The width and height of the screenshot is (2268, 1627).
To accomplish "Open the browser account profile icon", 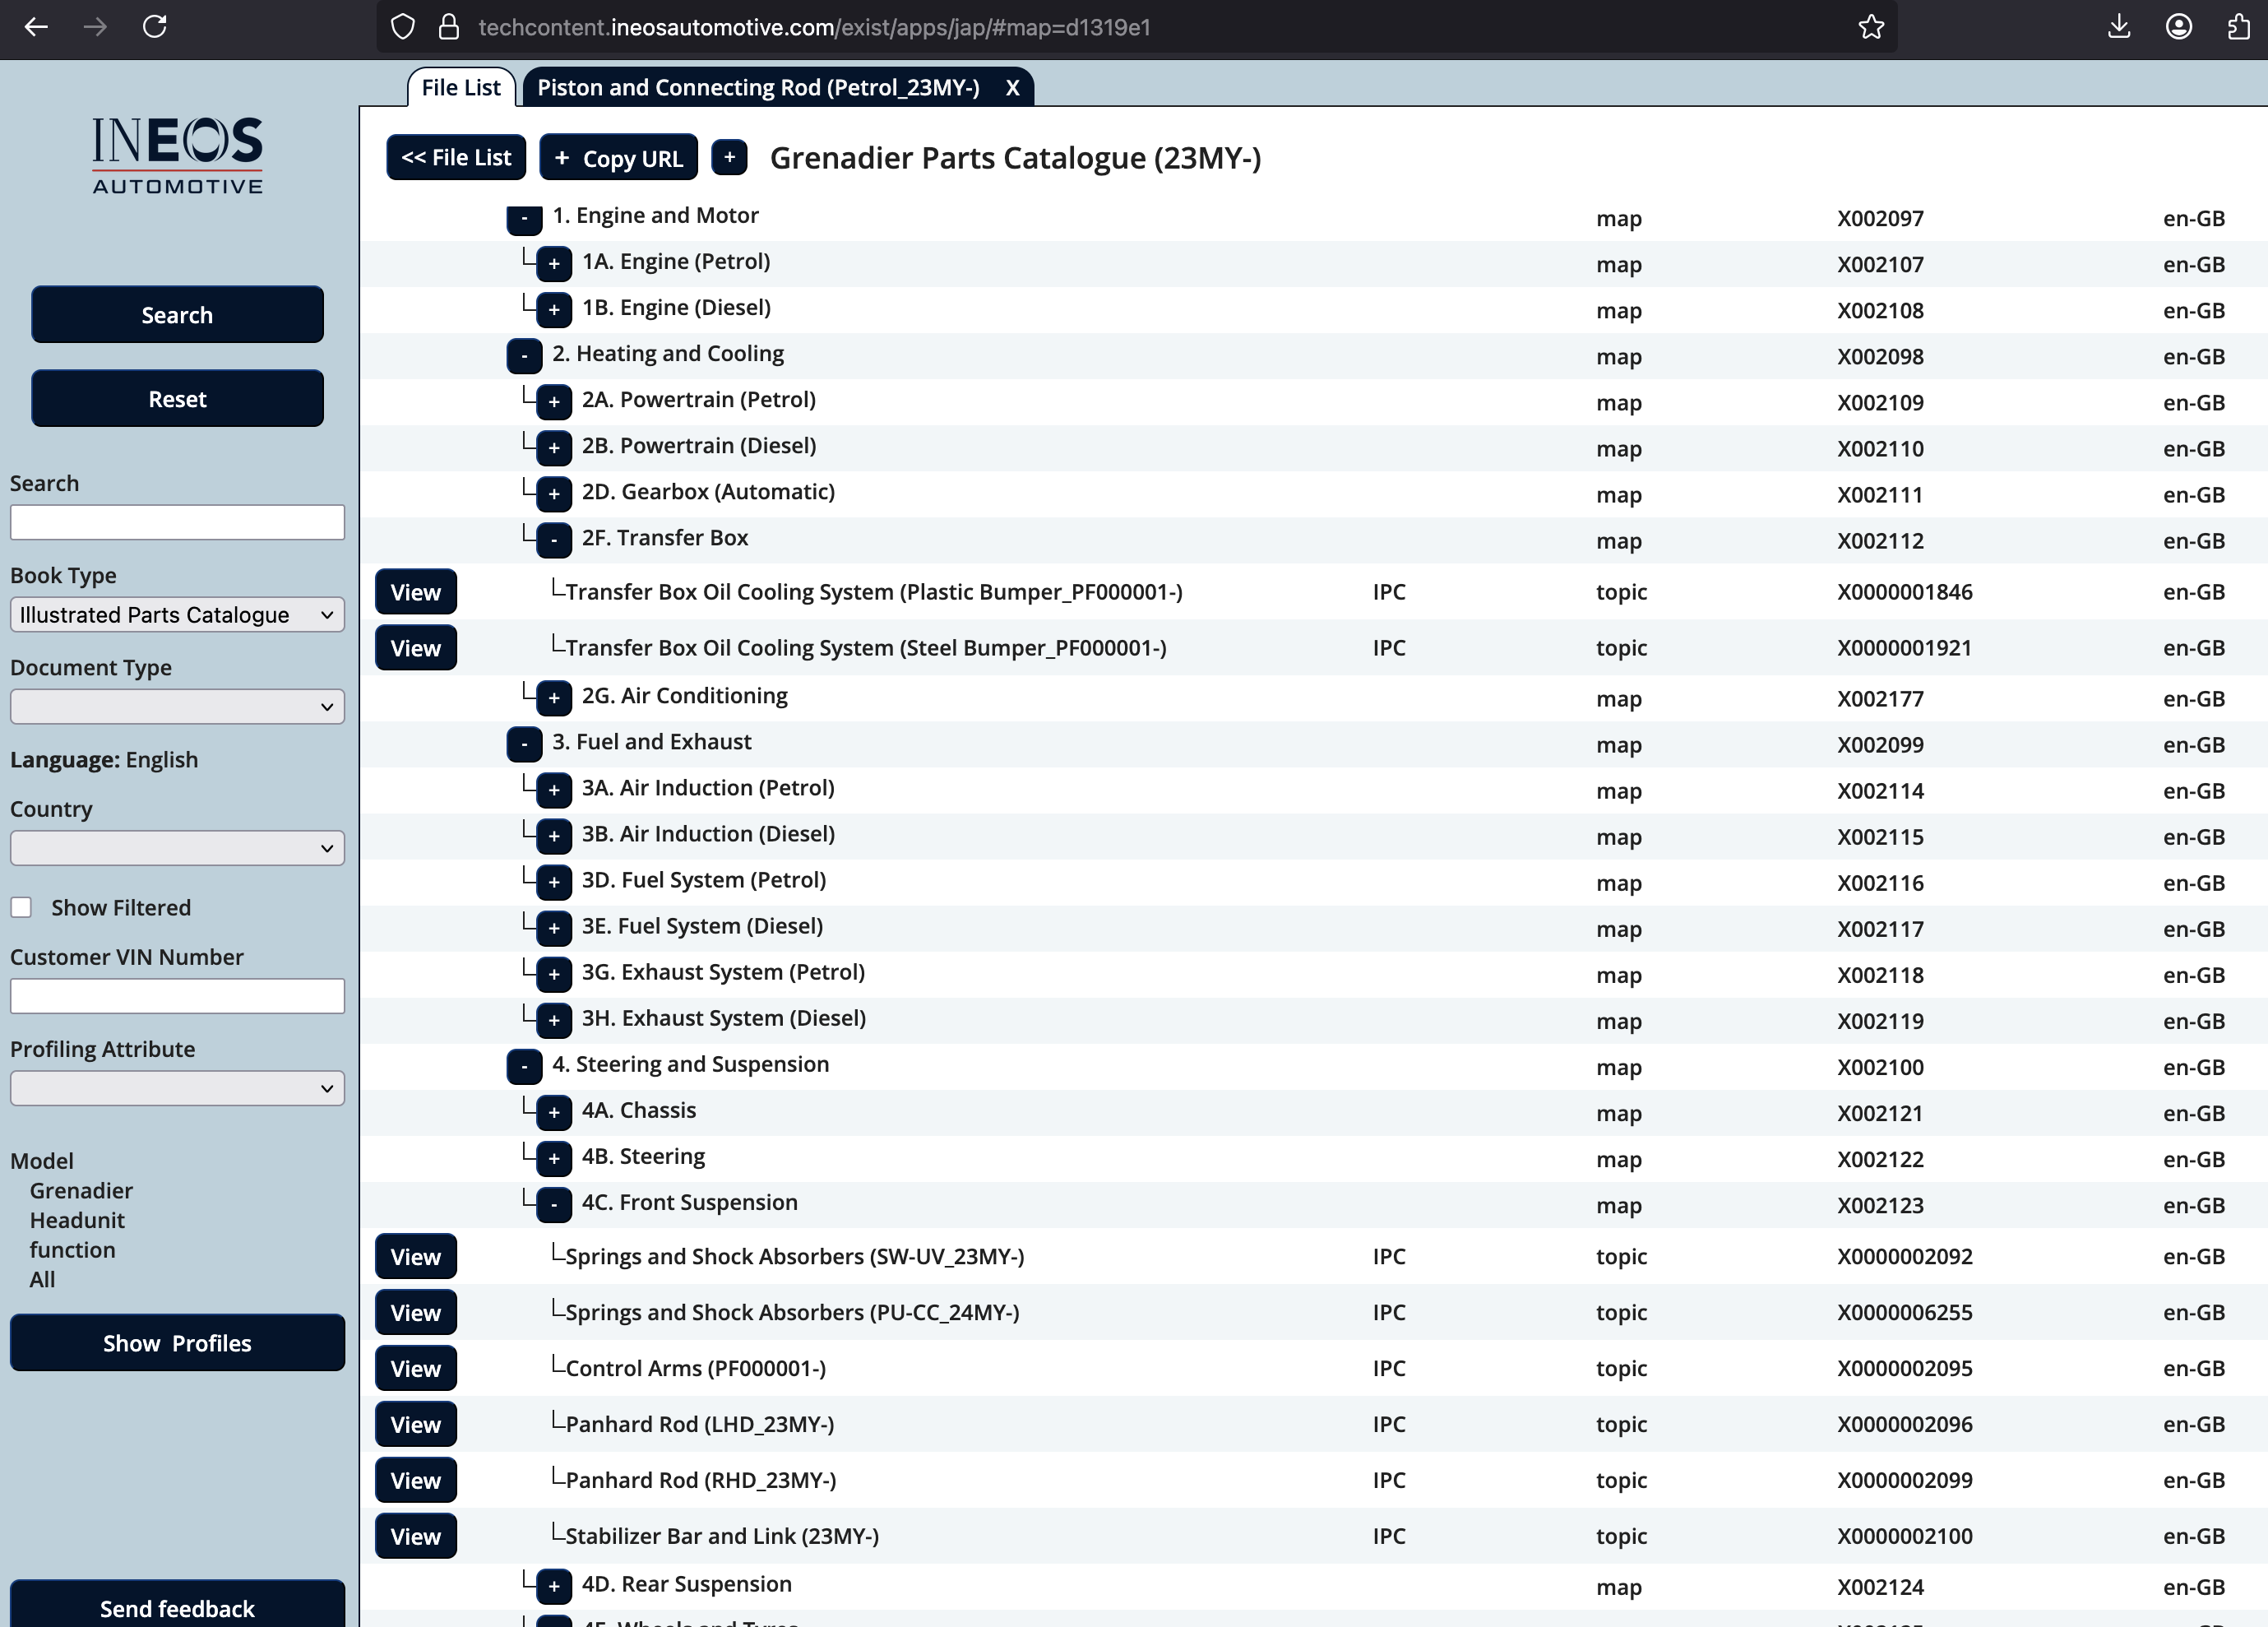I will tap(2179, 27).
